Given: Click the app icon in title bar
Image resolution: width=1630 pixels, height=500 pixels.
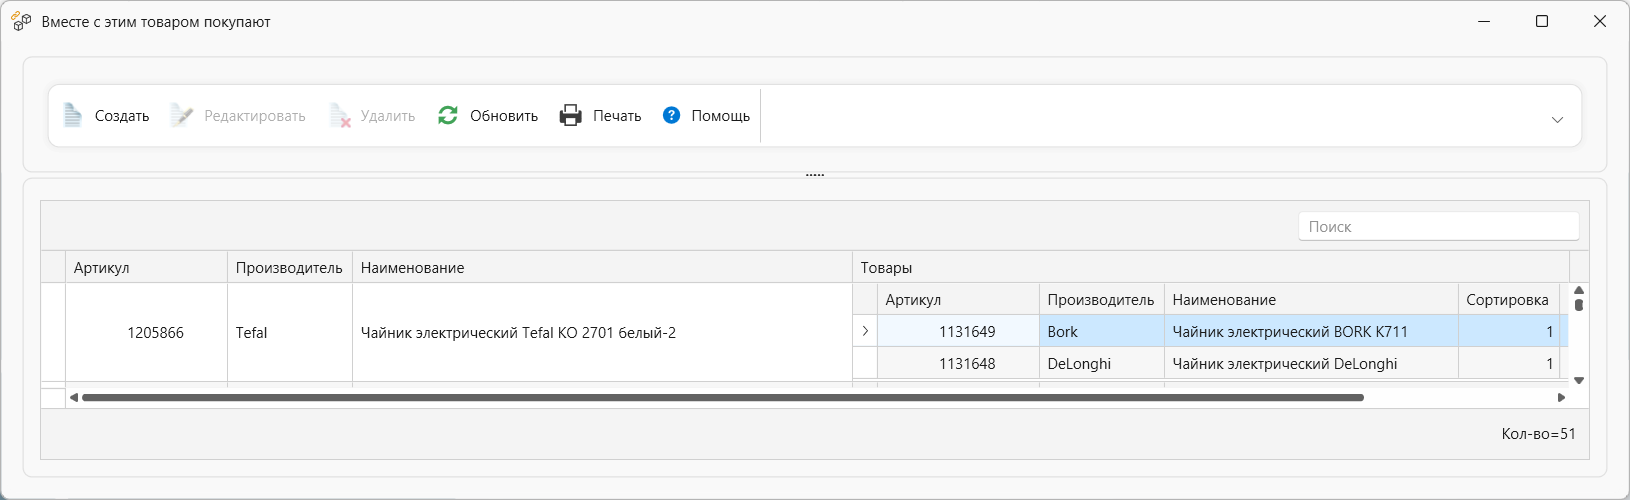Looking at the screenshot, I should (21, 21).
